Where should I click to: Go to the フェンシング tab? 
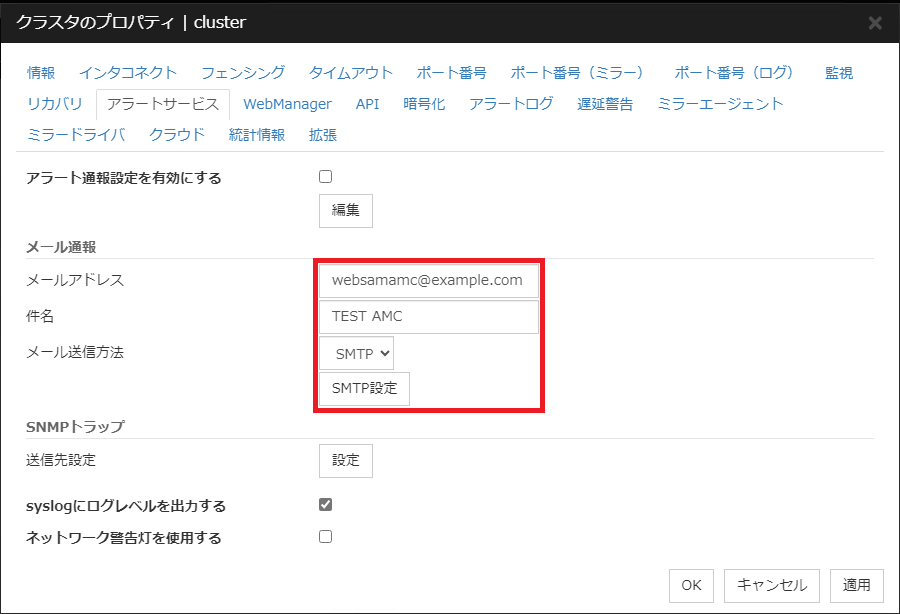pyautogui.click(x=243, y=73)
